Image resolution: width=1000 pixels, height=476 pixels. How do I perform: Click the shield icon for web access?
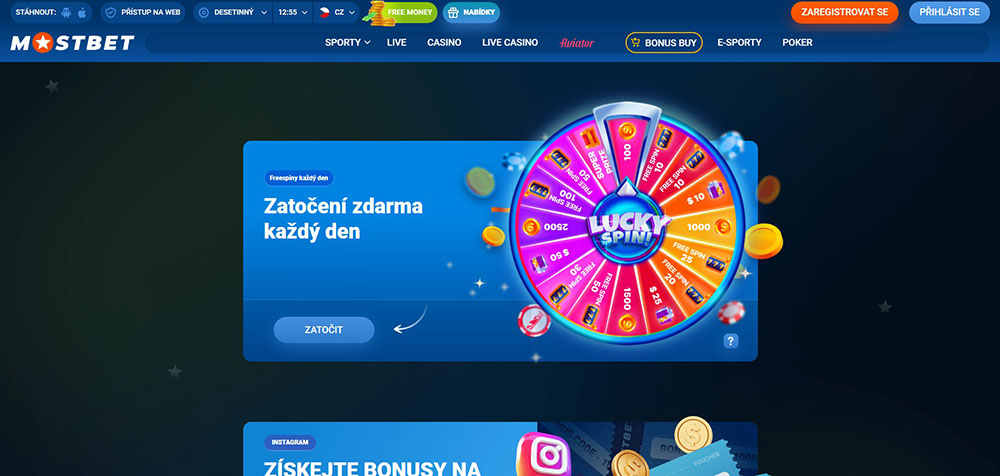(x=111, y=12)
